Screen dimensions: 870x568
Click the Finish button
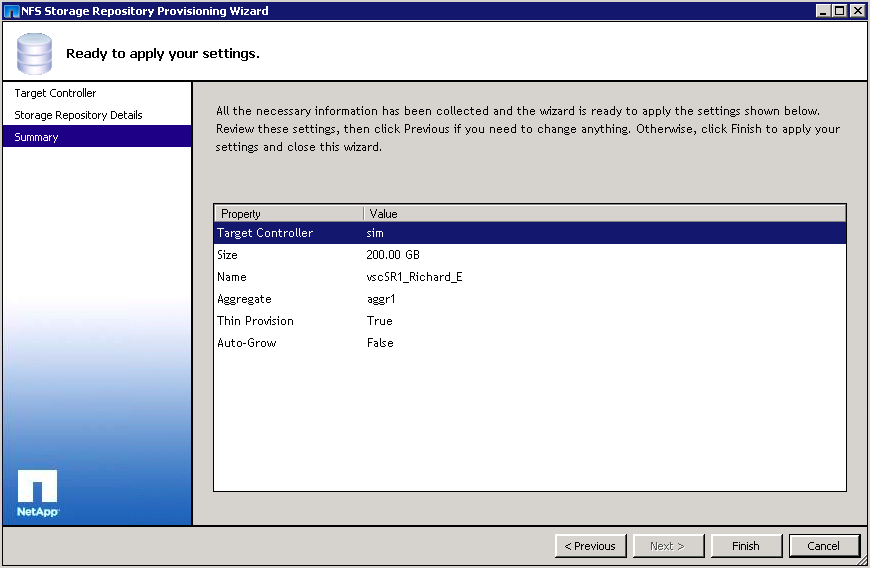(x=745, y=546)
